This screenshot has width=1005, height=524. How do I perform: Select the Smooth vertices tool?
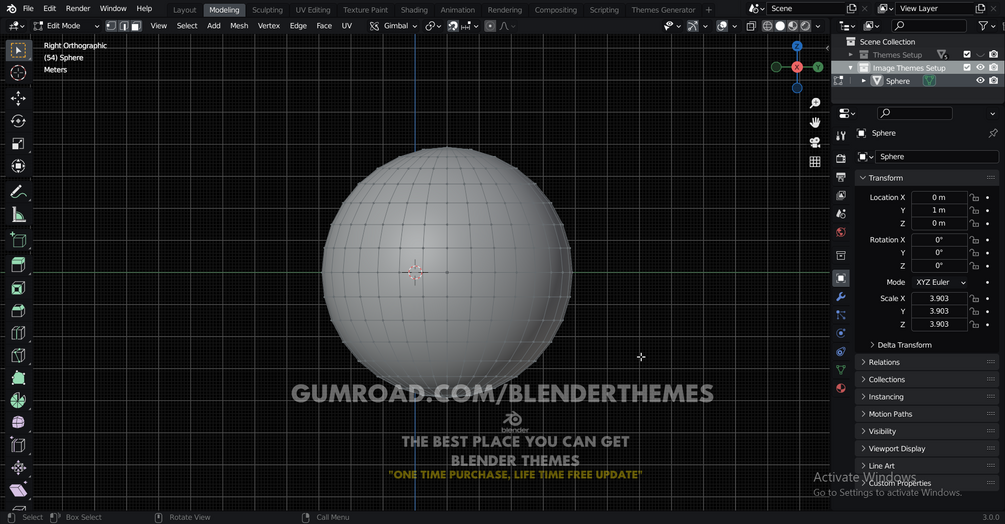pos(18,423)
